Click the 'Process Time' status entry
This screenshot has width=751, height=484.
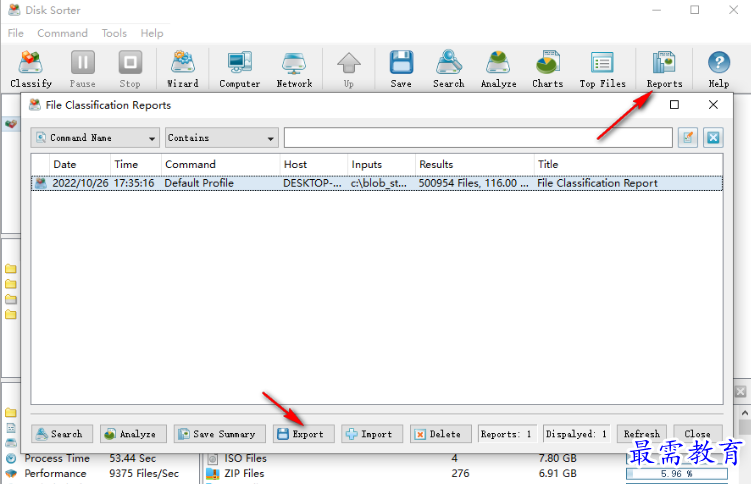tap(57, 458)
